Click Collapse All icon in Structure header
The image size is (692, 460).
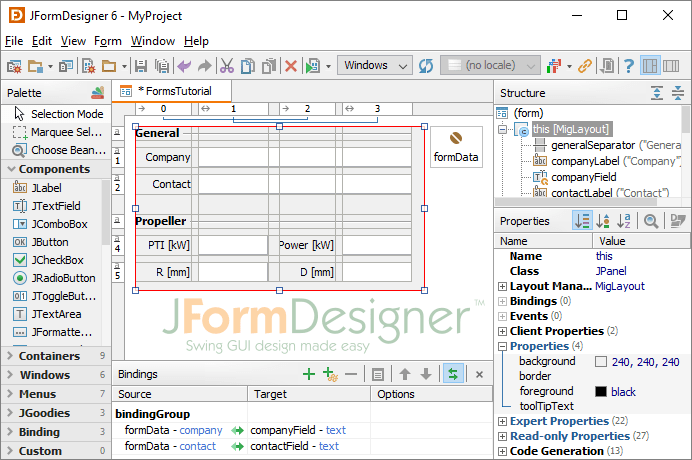click(677, 93)
